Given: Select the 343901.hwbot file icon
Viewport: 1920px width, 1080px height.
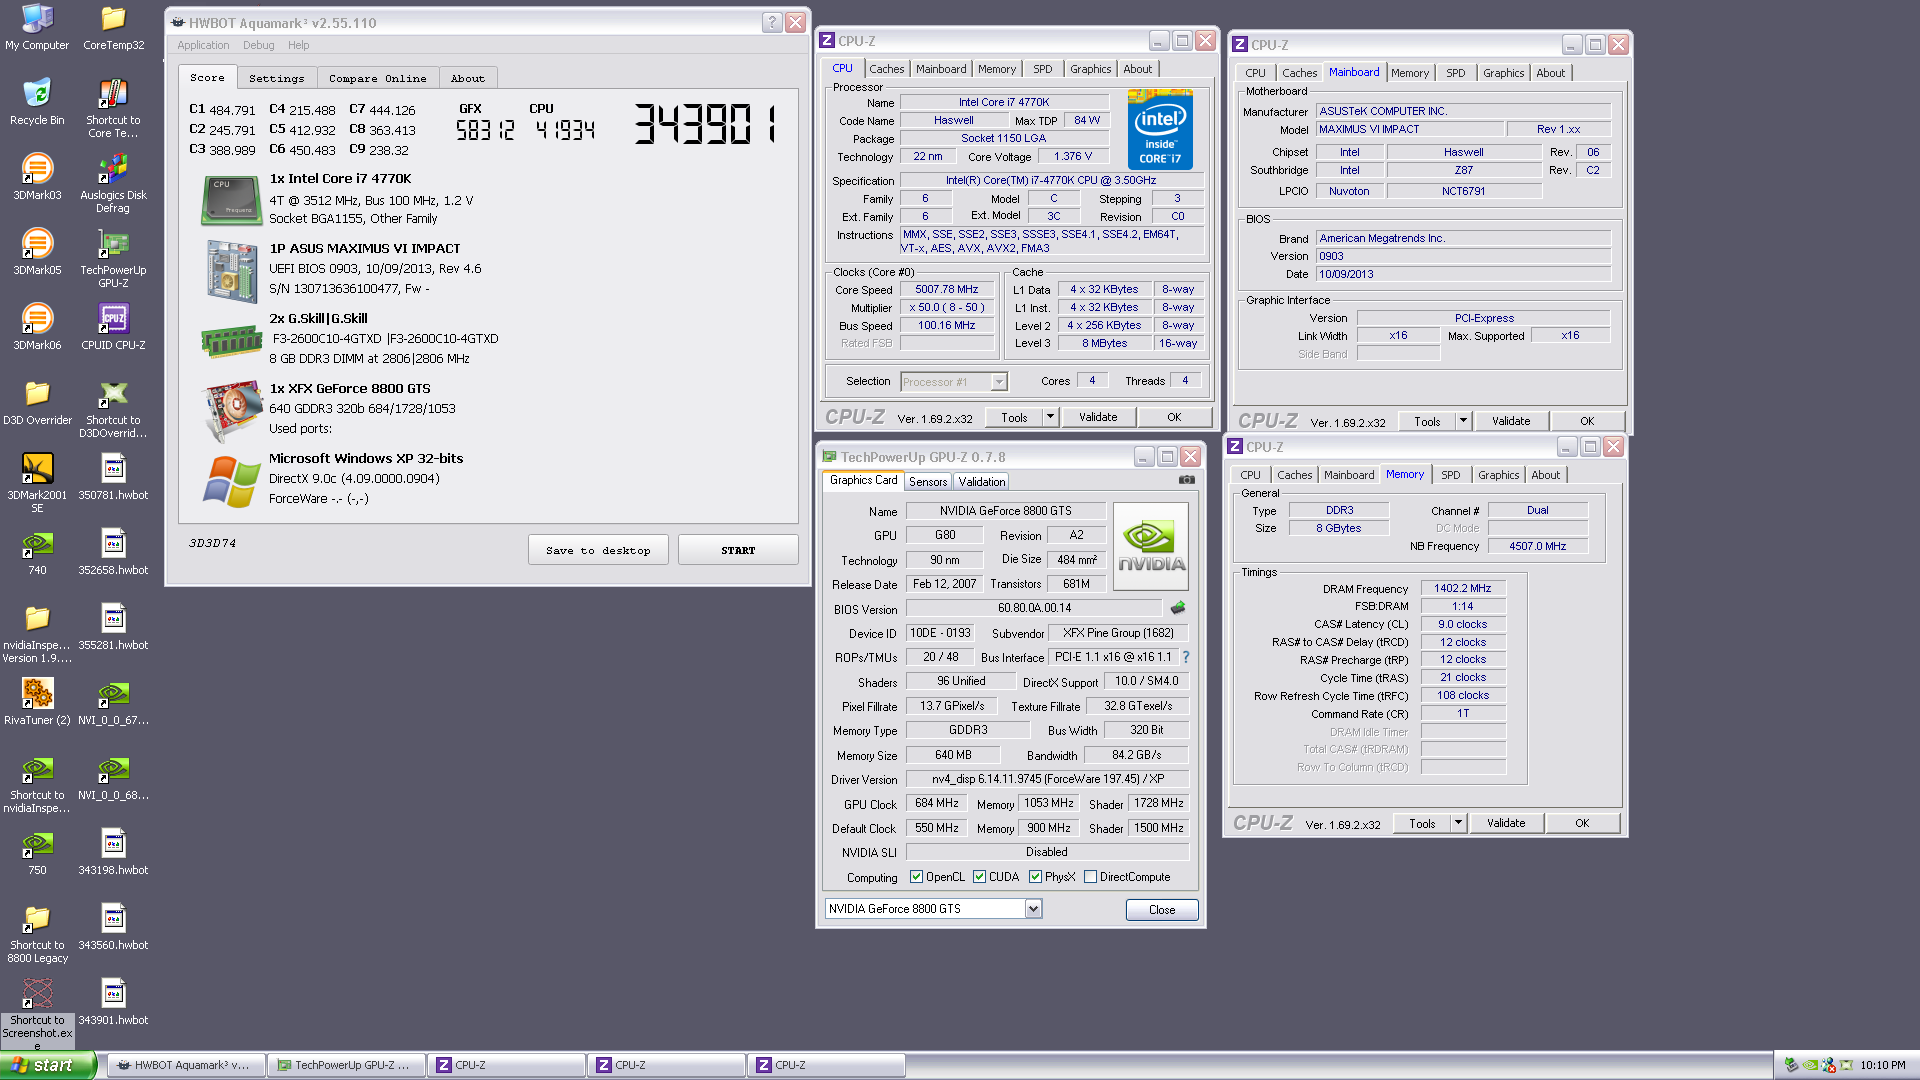Looking at the screenshot, I should [113, 1001].
